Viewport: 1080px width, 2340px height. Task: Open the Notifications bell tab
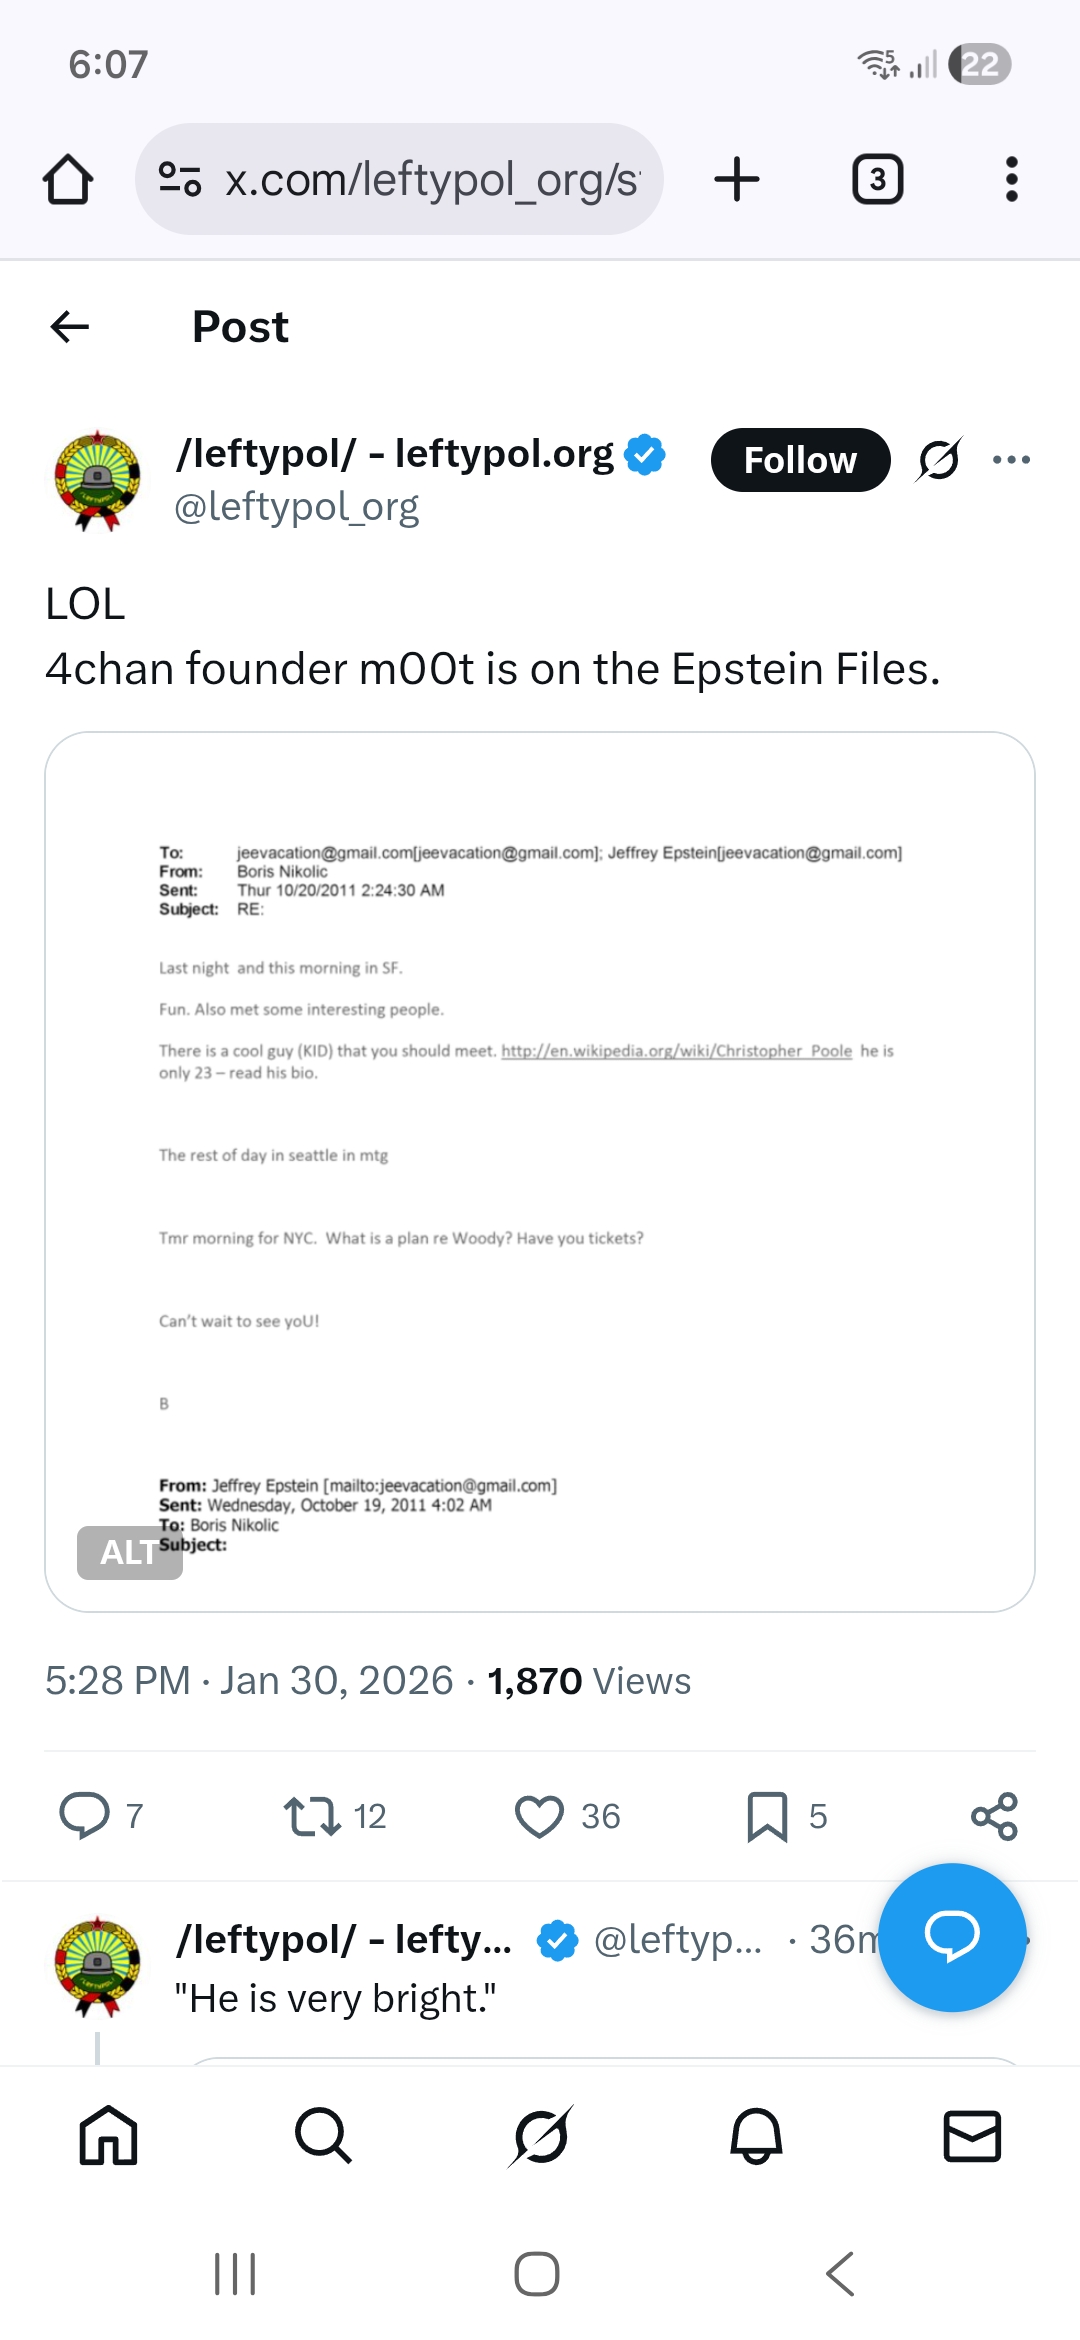pos(756,2136)
